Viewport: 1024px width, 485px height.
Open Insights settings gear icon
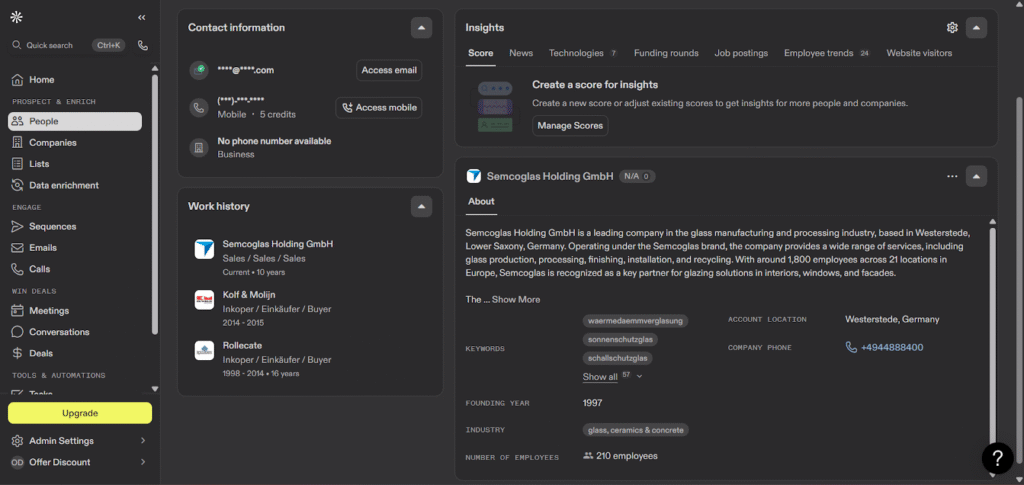pos(952,28)
